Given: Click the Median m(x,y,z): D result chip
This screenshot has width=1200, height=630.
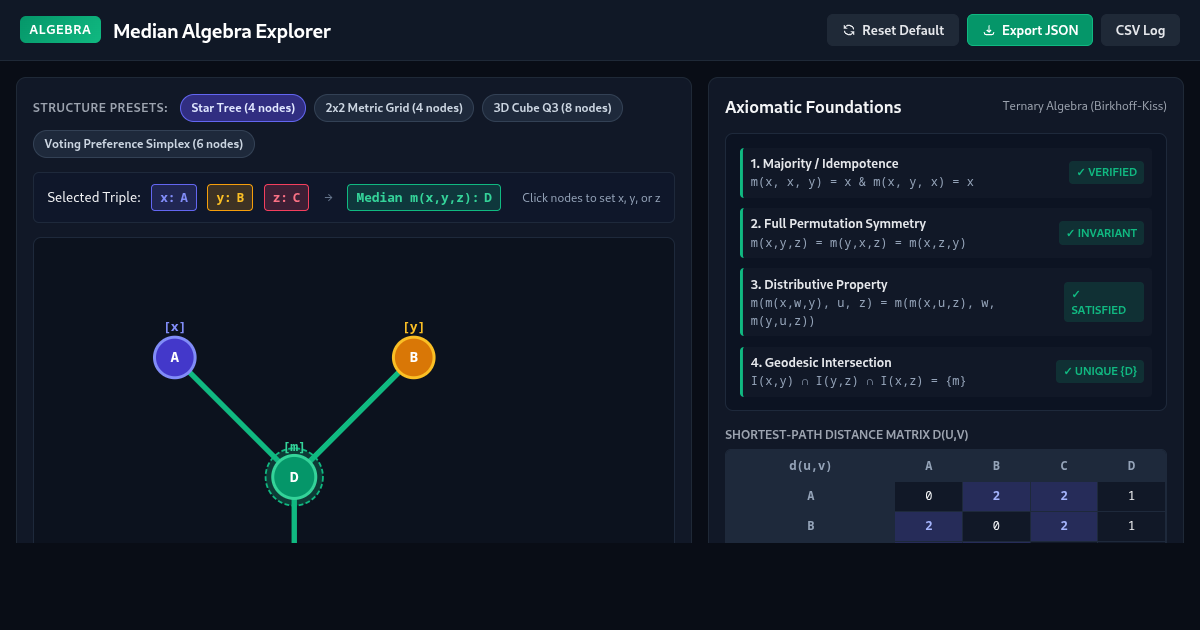Looking at the screenshot, I should coord(424,198).
